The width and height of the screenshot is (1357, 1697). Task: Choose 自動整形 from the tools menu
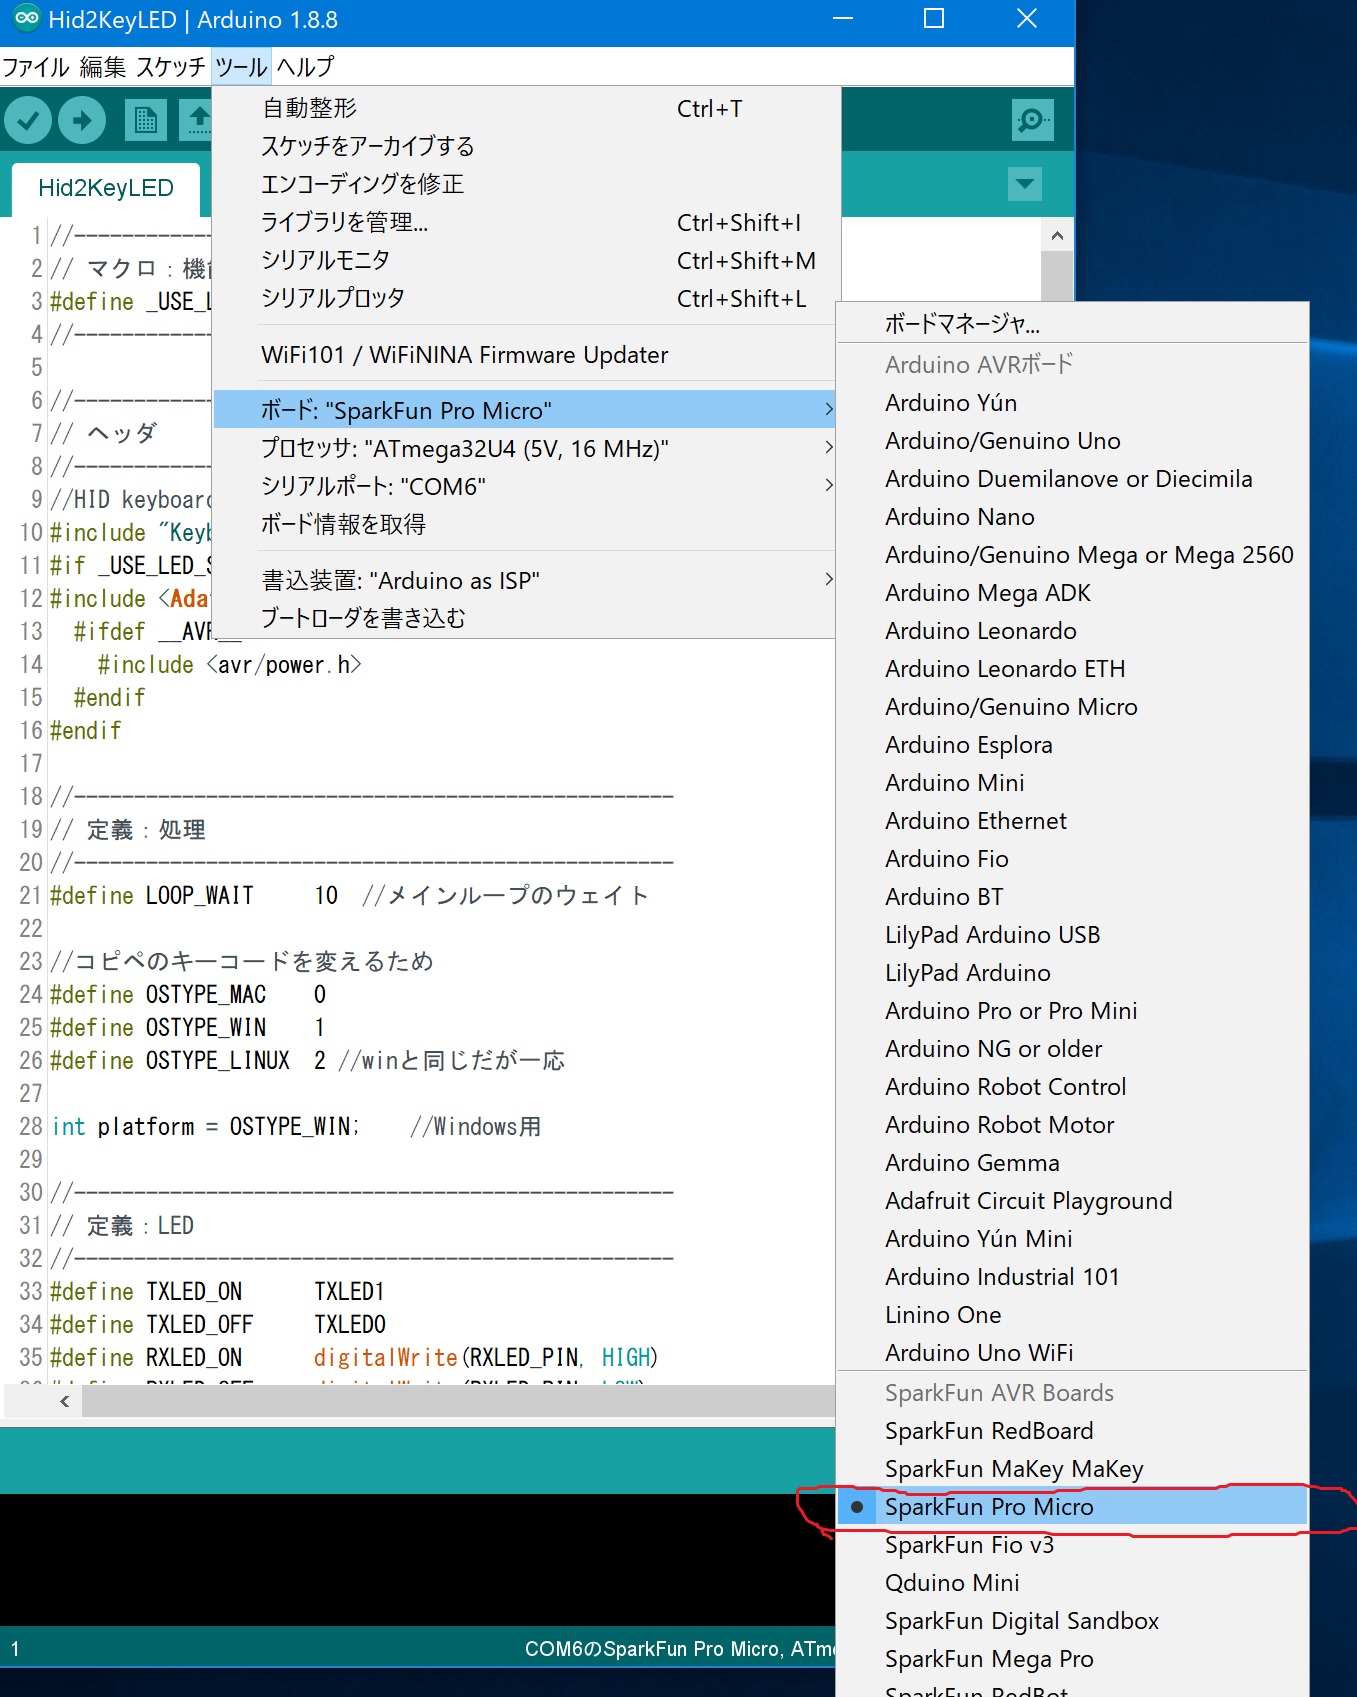(526, 108)
